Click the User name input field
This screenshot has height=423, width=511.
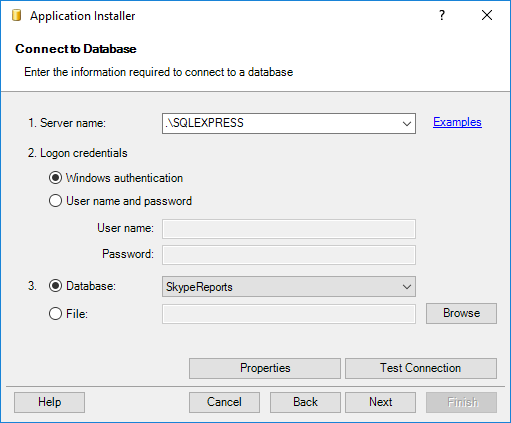click(289, 229)
